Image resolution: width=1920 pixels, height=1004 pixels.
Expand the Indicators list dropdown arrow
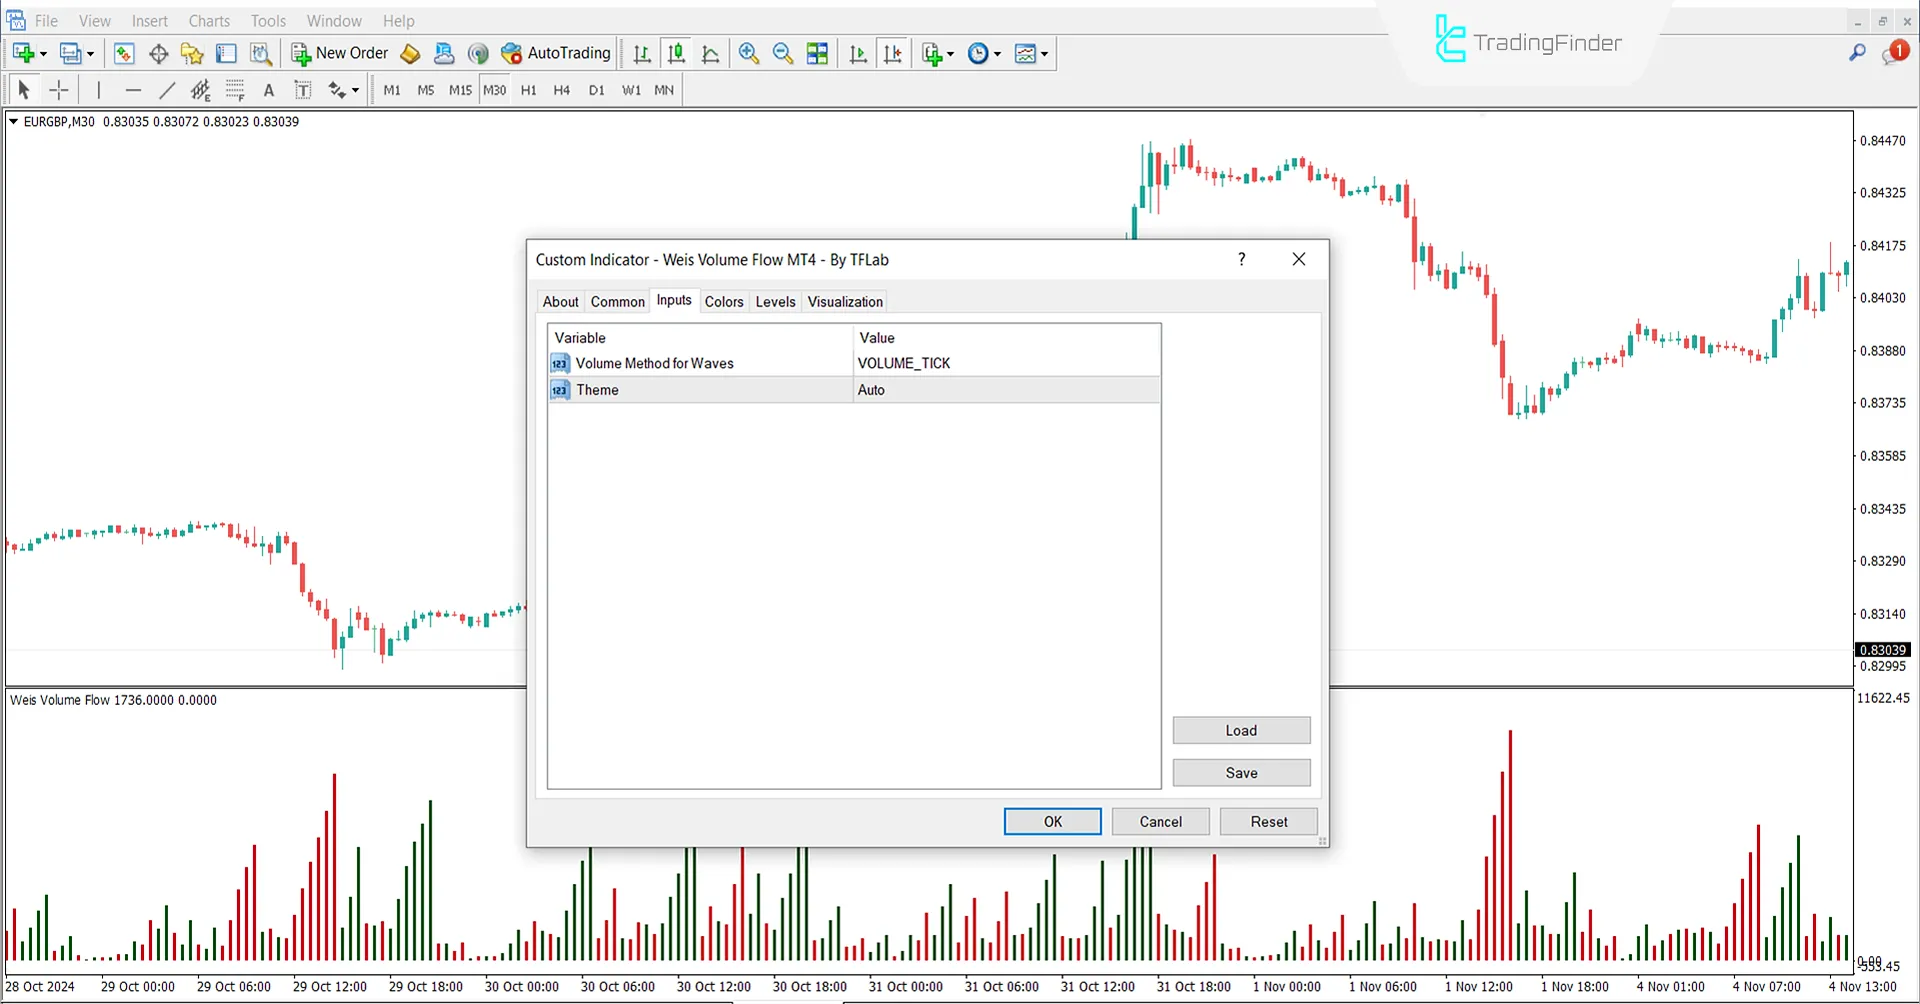950,54
